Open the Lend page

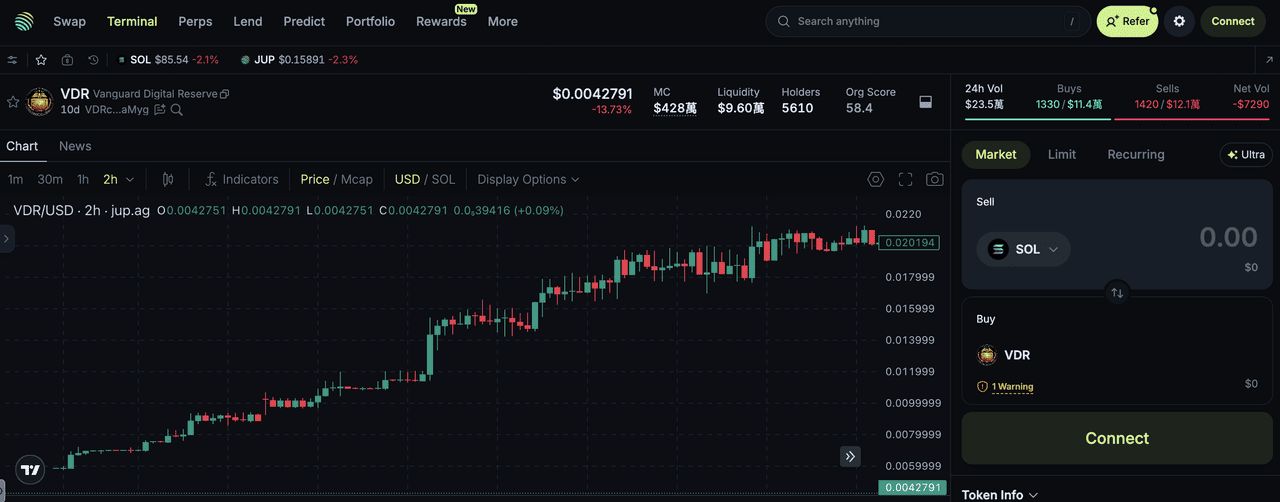[x=248, y=21]
